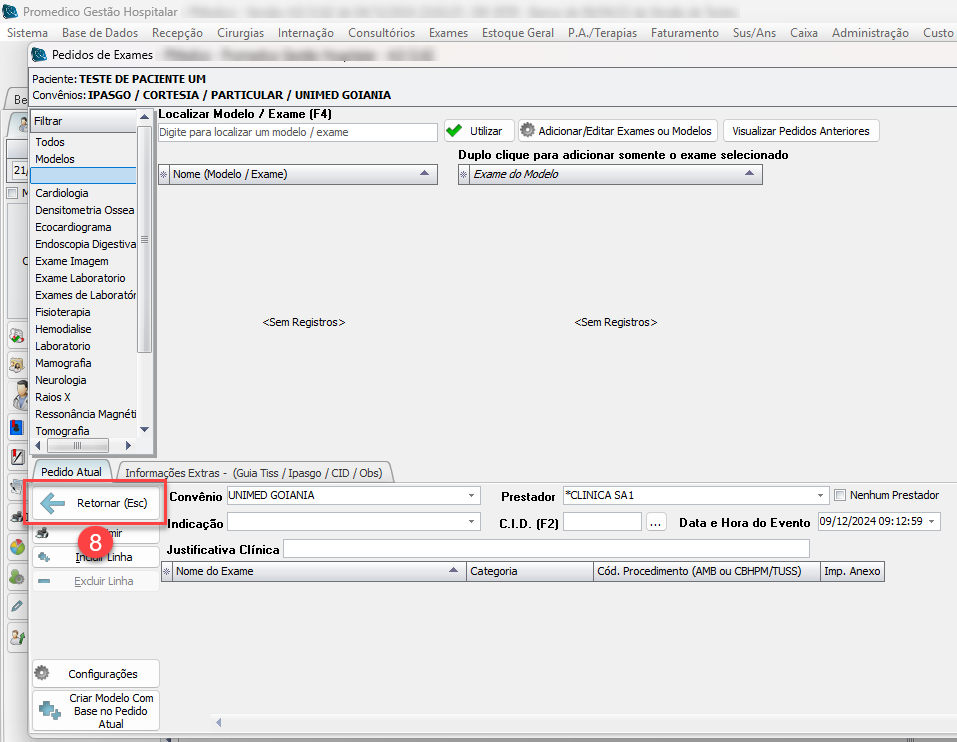This screenshot has width=957, height=742.
Task: Click Visualizar Pedidos Anteriores button
Action: click(801, 131)
